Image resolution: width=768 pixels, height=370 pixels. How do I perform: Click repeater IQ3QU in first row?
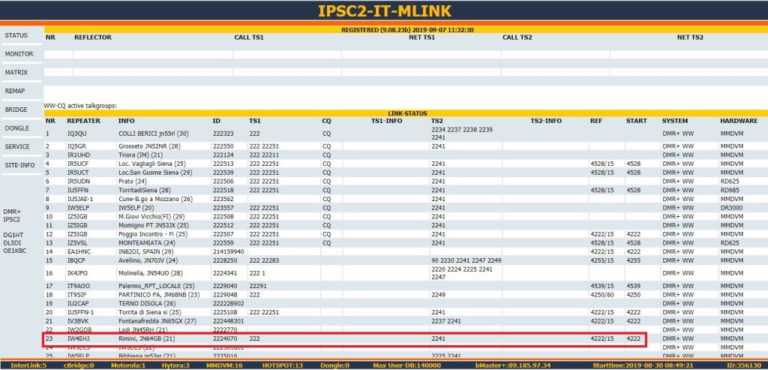pos(77,133)
